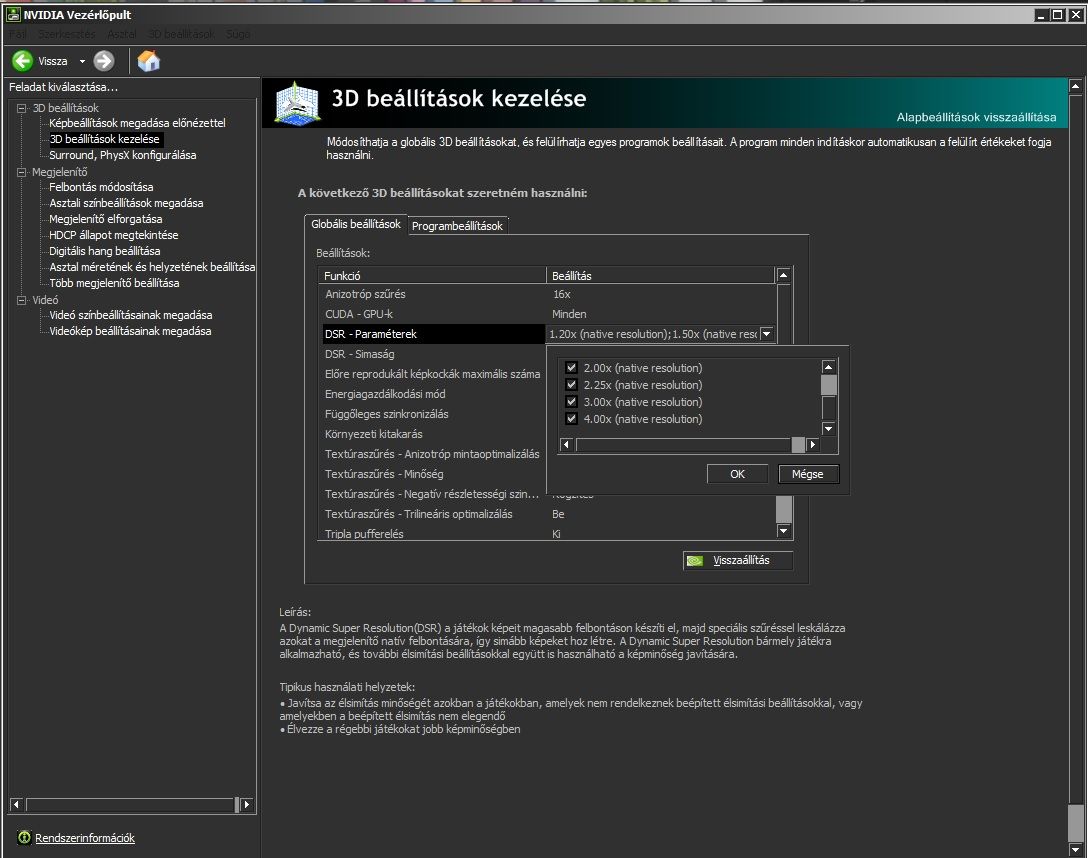1088x858 pixels.
Task: Select the Tripla pufferelés setting row
Action: click(x=547, y=533)
